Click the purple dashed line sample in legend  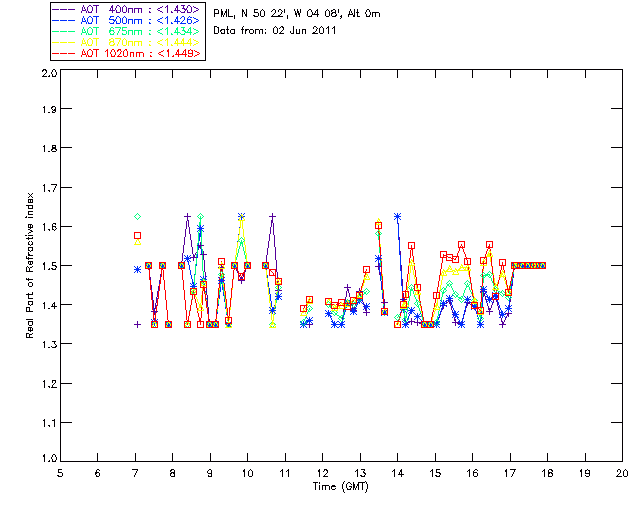64,9
